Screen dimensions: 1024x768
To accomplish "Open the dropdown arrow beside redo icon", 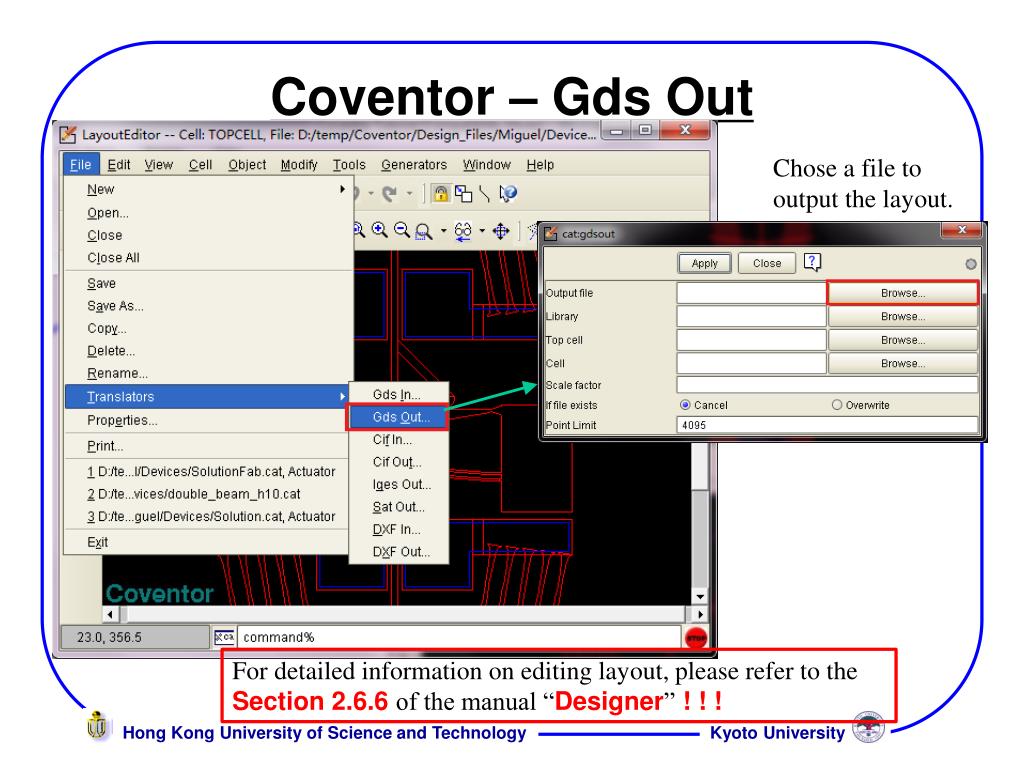I will [409, 193].
